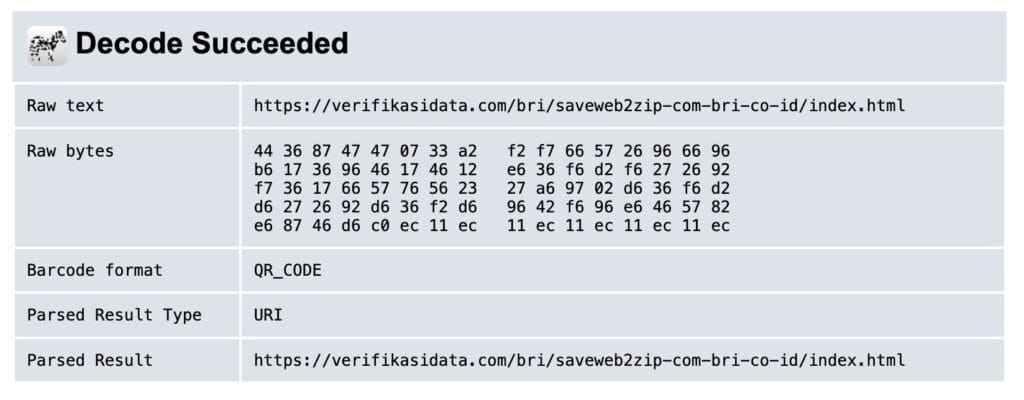Image resolution: width=1024 pixels, height=400 pixels.
Task: Click the first line of raw bytes
Action: [492, 152]
